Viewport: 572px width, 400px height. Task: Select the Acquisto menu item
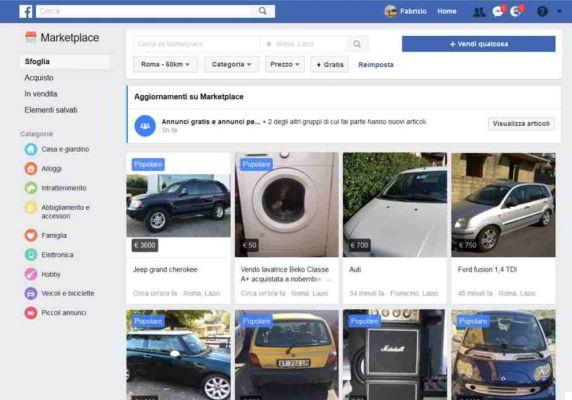39,78
